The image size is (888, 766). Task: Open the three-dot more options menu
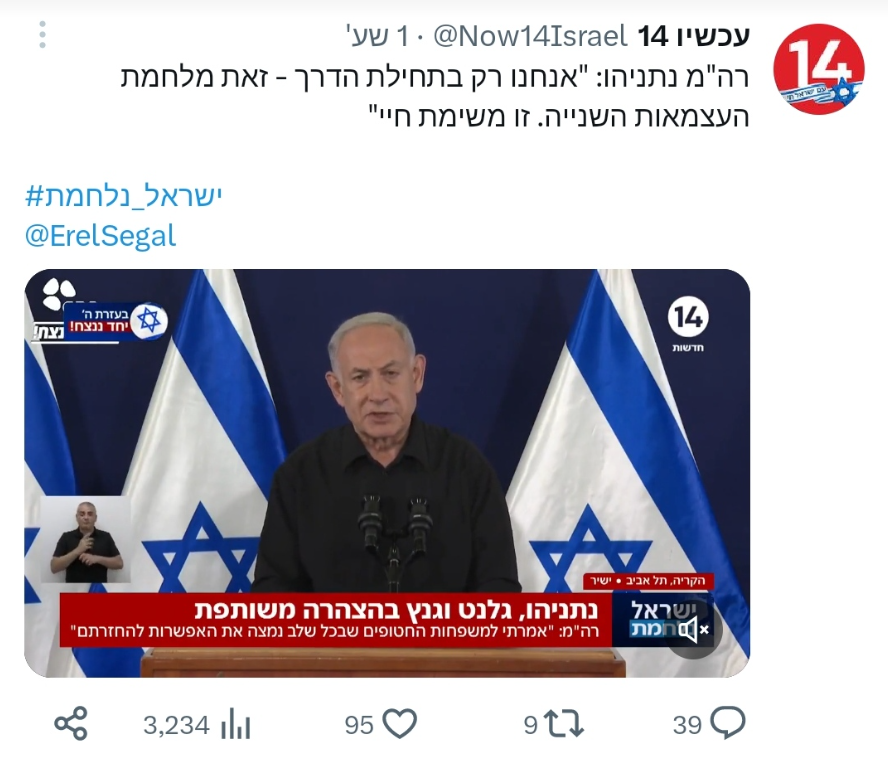[42, 35]
